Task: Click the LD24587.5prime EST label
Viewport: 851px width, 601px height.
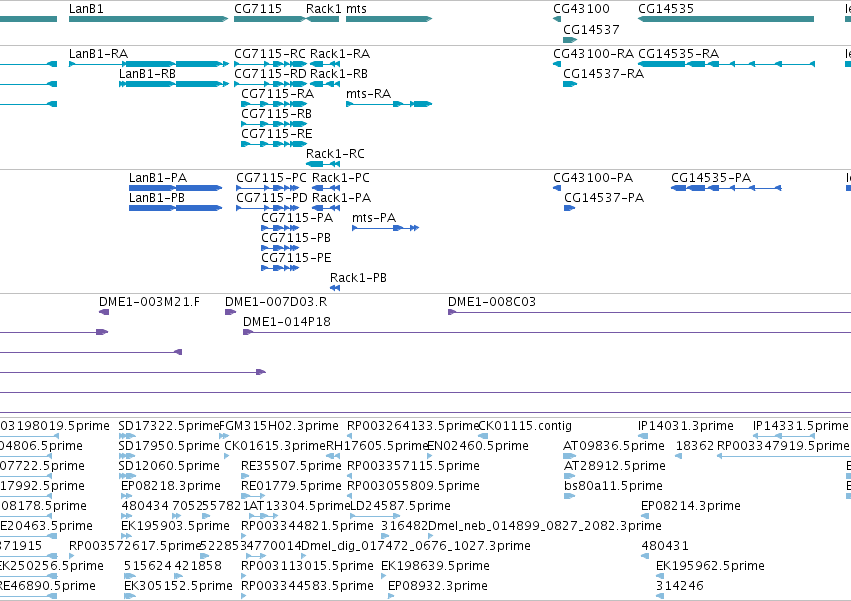Action: pyautogui.click(x=401, y=506)
